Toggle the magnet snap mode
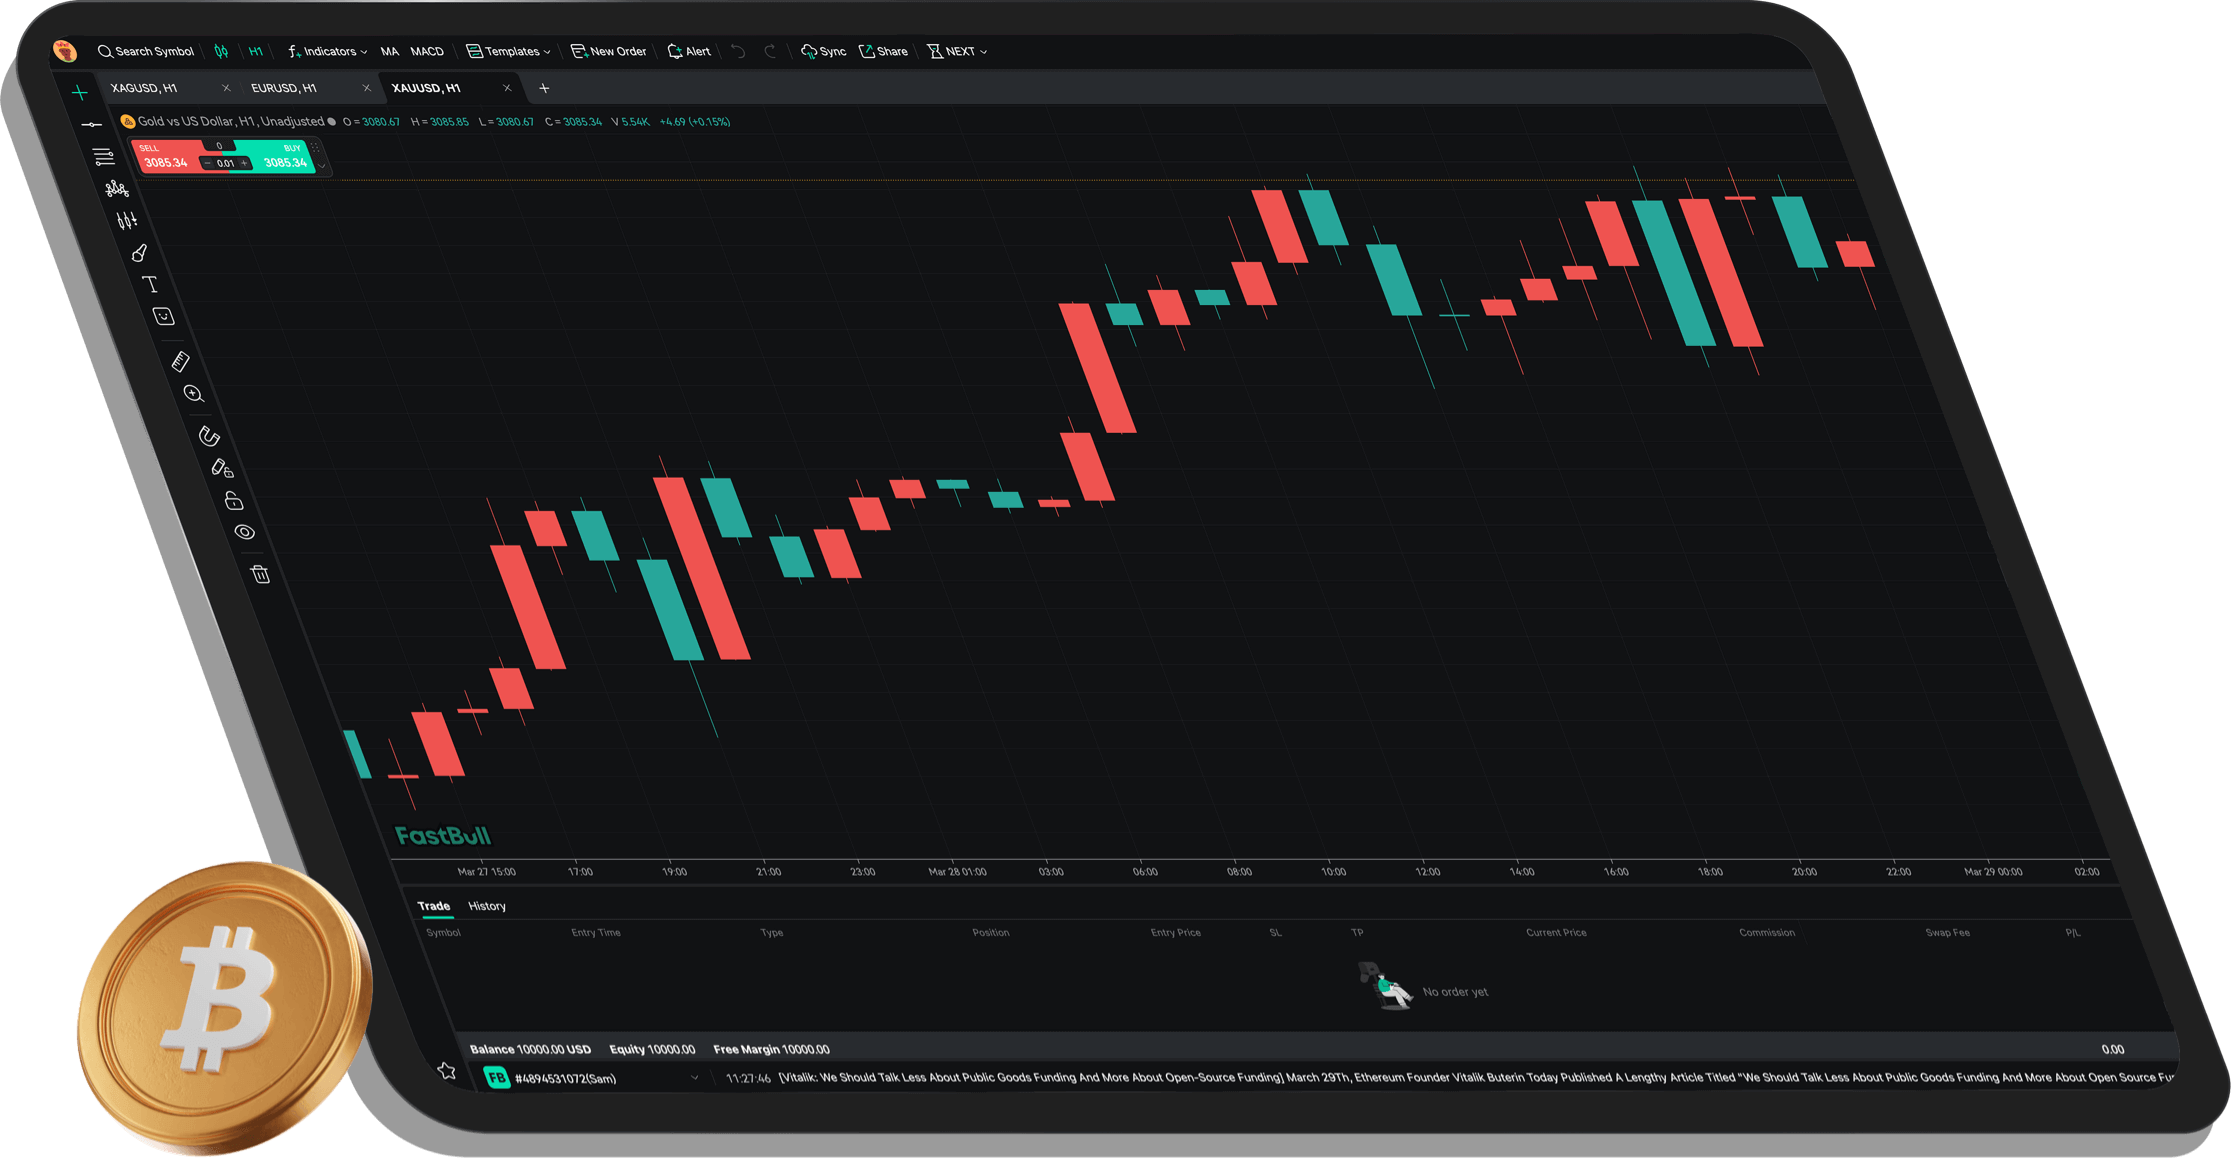Image resolution: width=2231 pixels, height=1158 pixels. [x=209, y=436]
